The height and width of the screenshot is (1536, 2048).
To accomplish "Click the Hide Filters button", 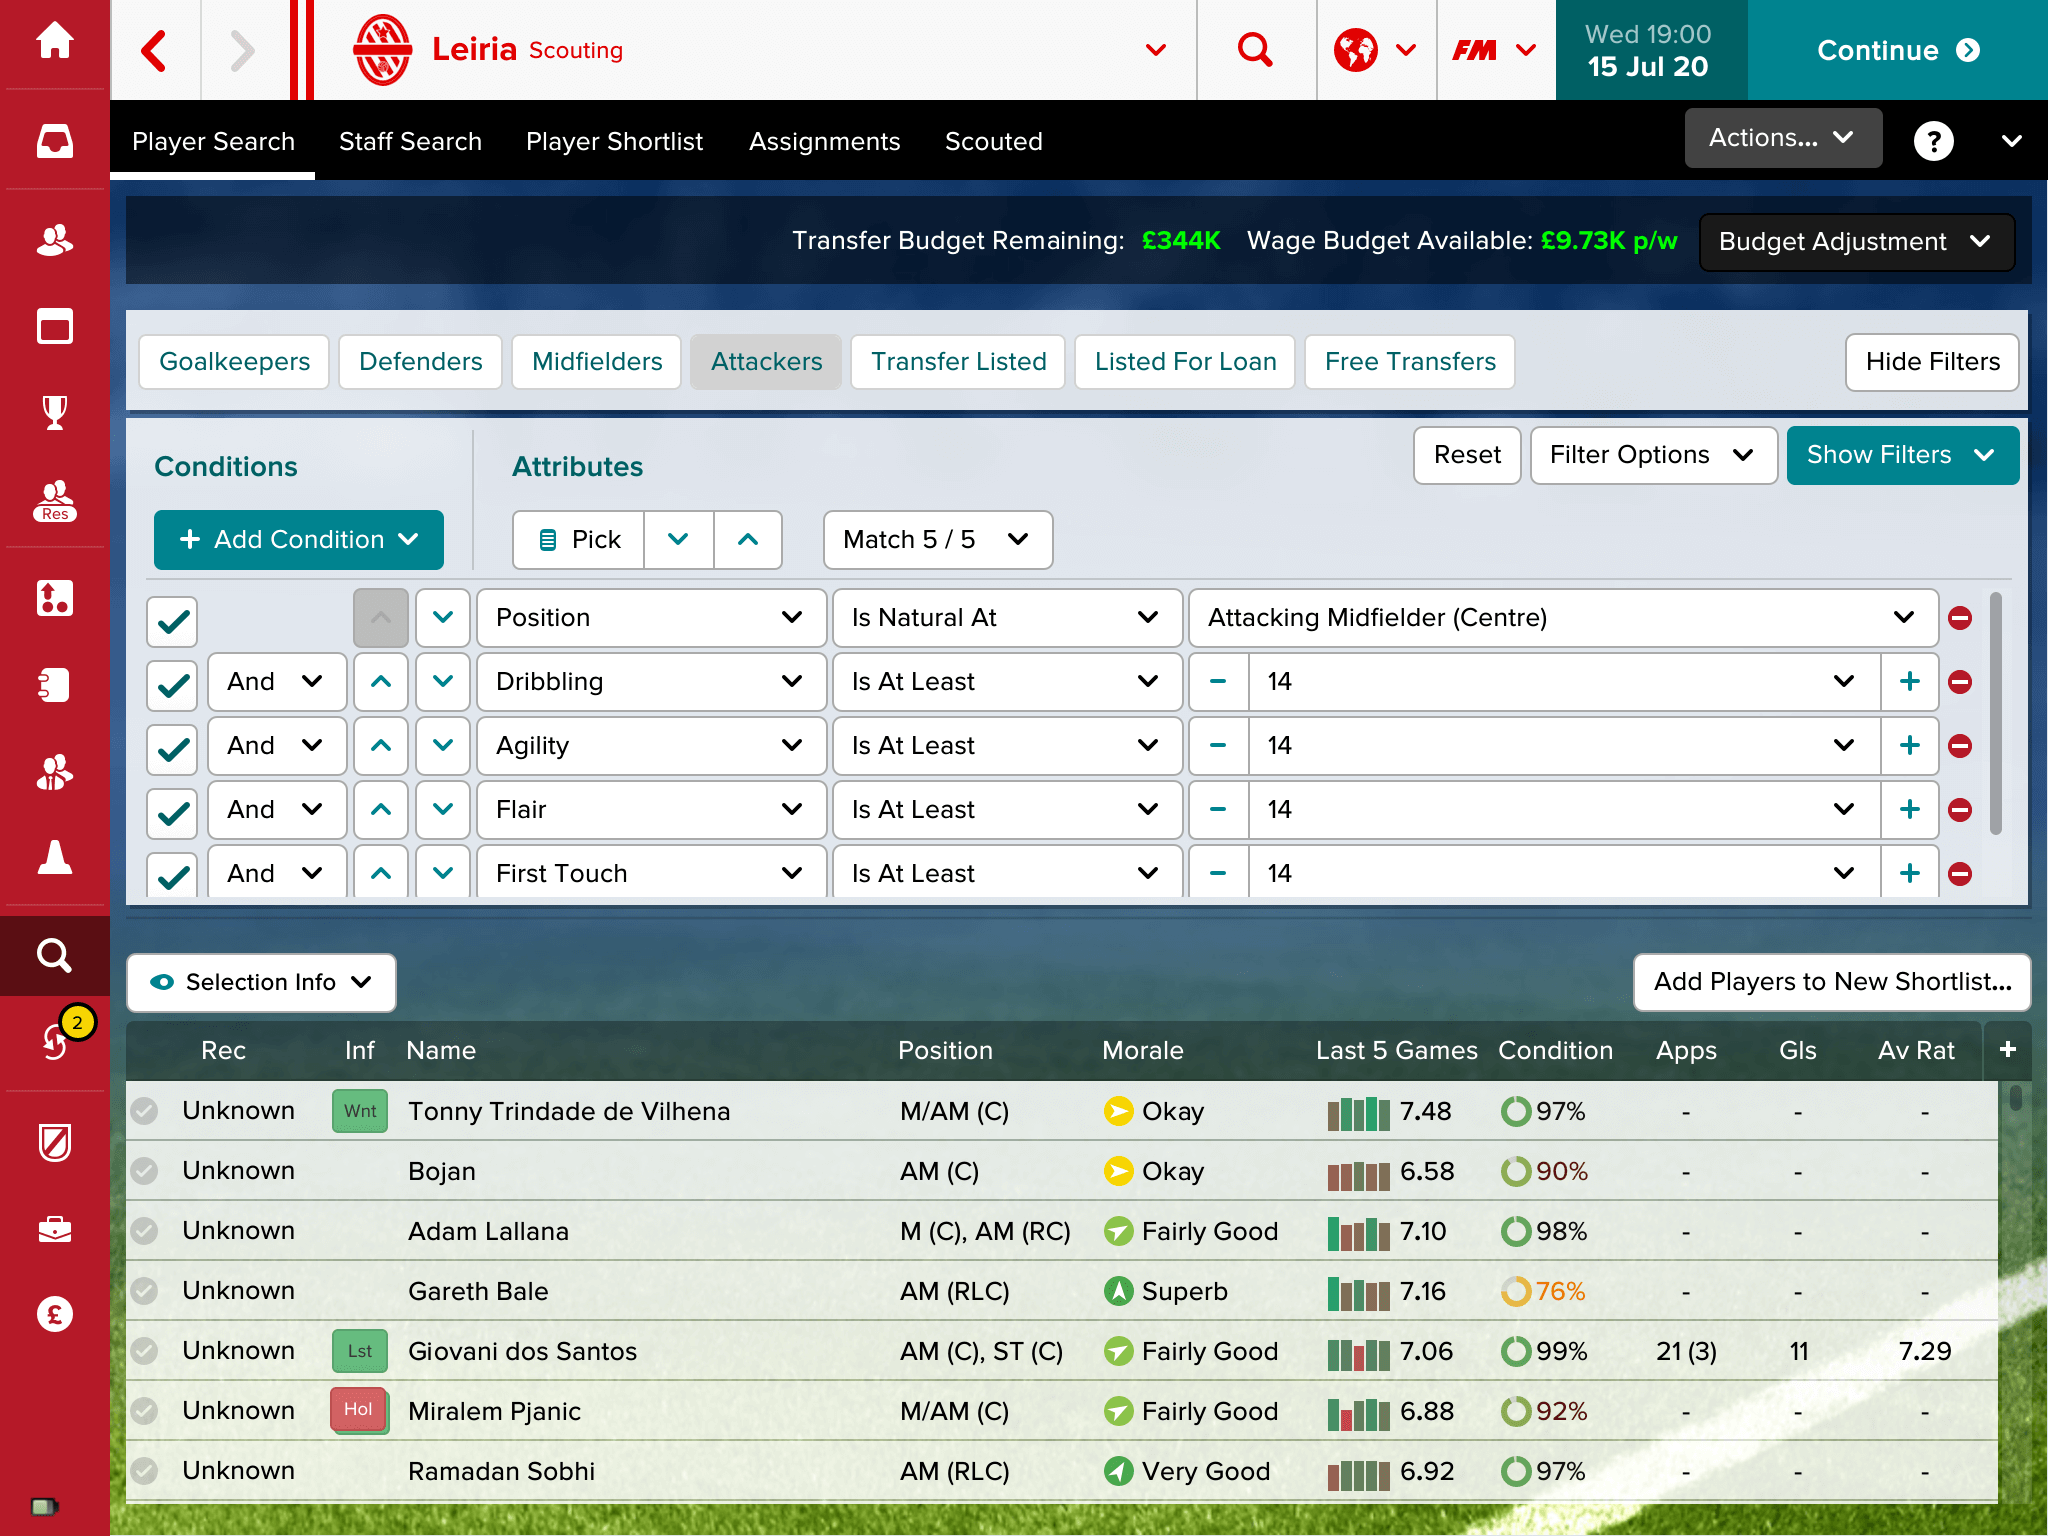I will [1932, 362].
